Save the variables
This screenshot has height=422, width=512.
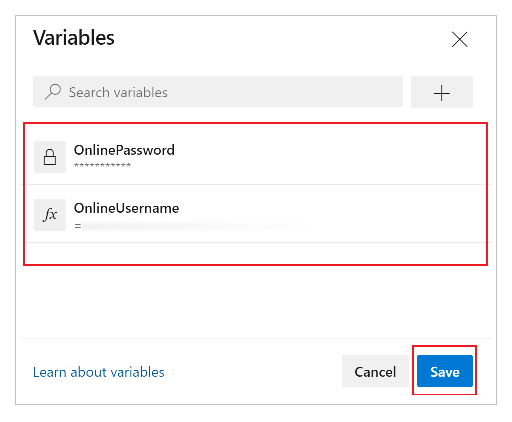(445, 371)
